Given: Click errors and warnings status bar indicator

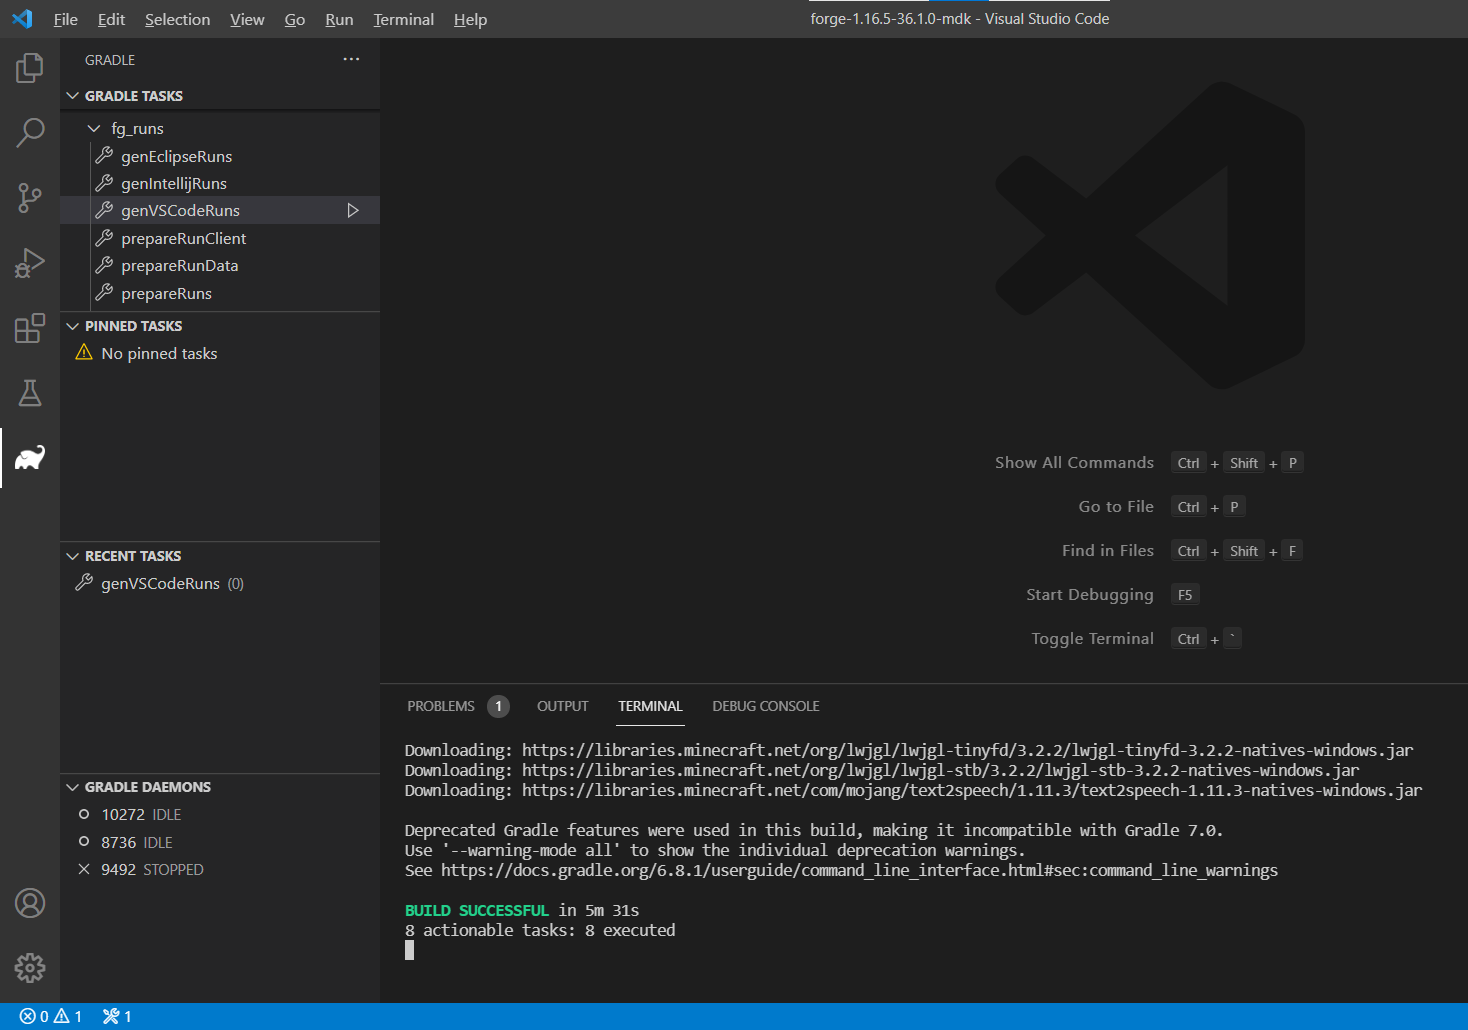Looking at the screenshot, I should (x=51, y=1016).
